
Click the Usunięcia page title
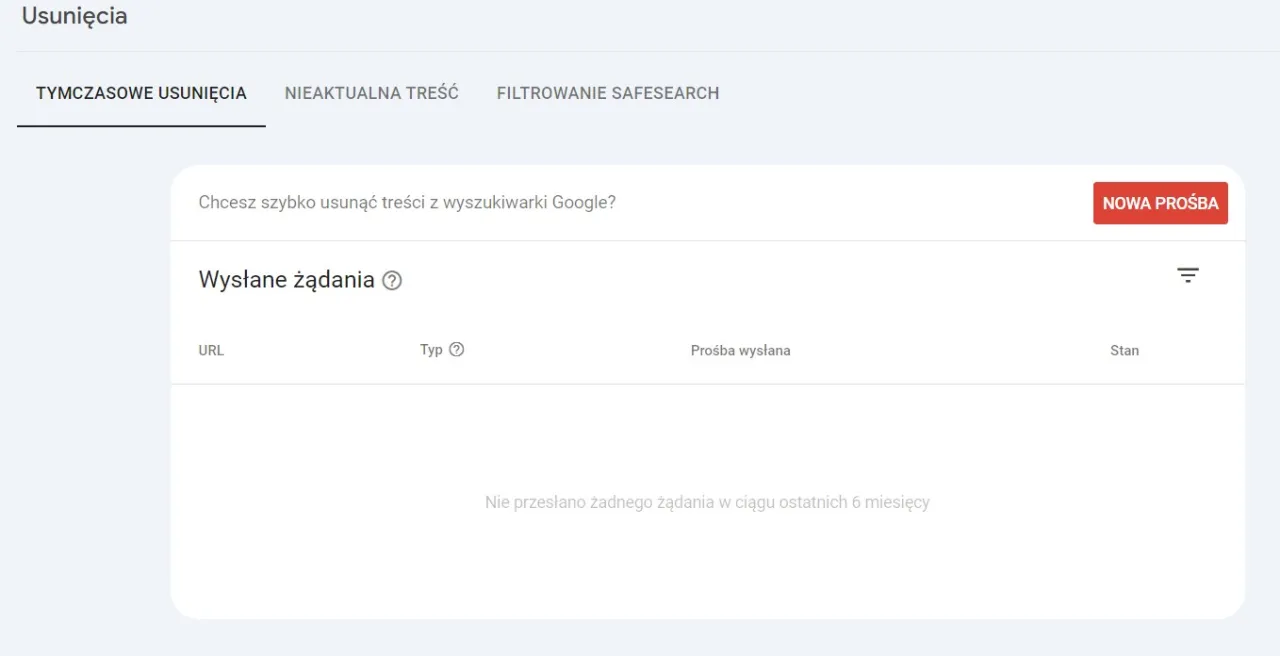click(x=74, y=16)
